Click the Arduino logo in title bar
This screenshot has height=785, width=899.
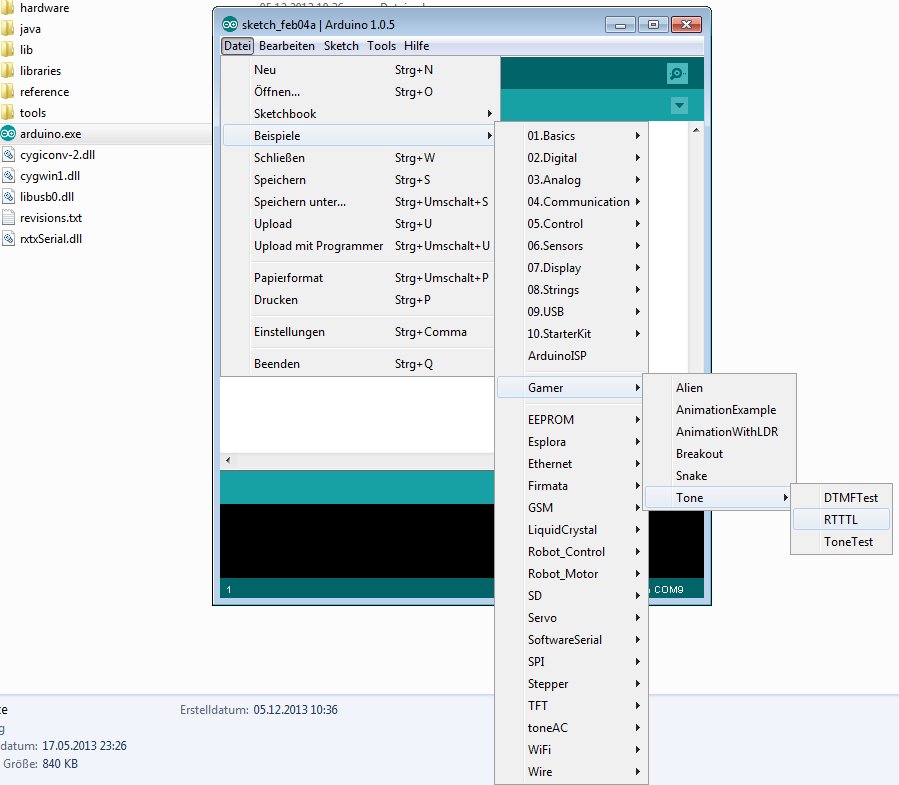(x=230, y=25)
